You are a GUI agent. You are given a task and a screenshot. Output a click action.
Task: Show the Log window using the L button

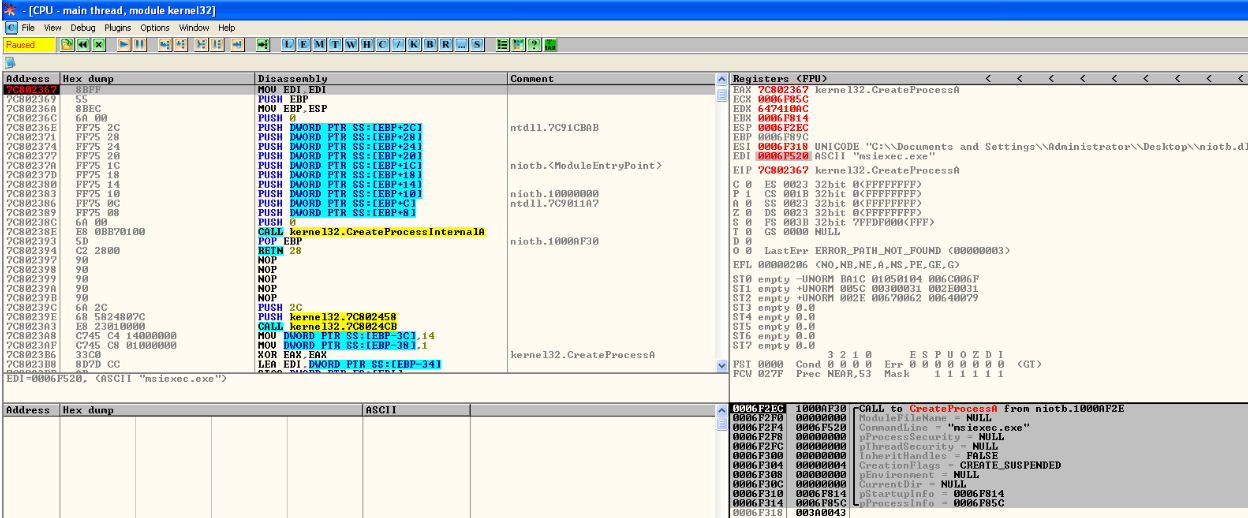(x=288, y=45)
